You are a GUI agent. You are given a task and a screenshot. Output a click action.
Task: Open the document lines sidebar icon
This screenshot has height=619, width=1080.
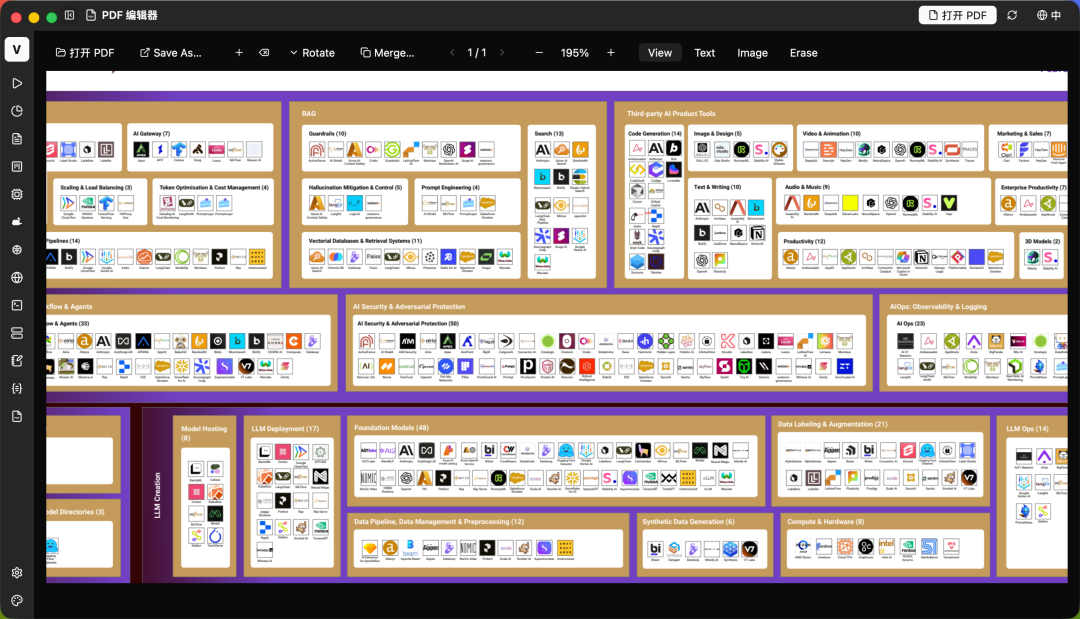tap(17, 138)
